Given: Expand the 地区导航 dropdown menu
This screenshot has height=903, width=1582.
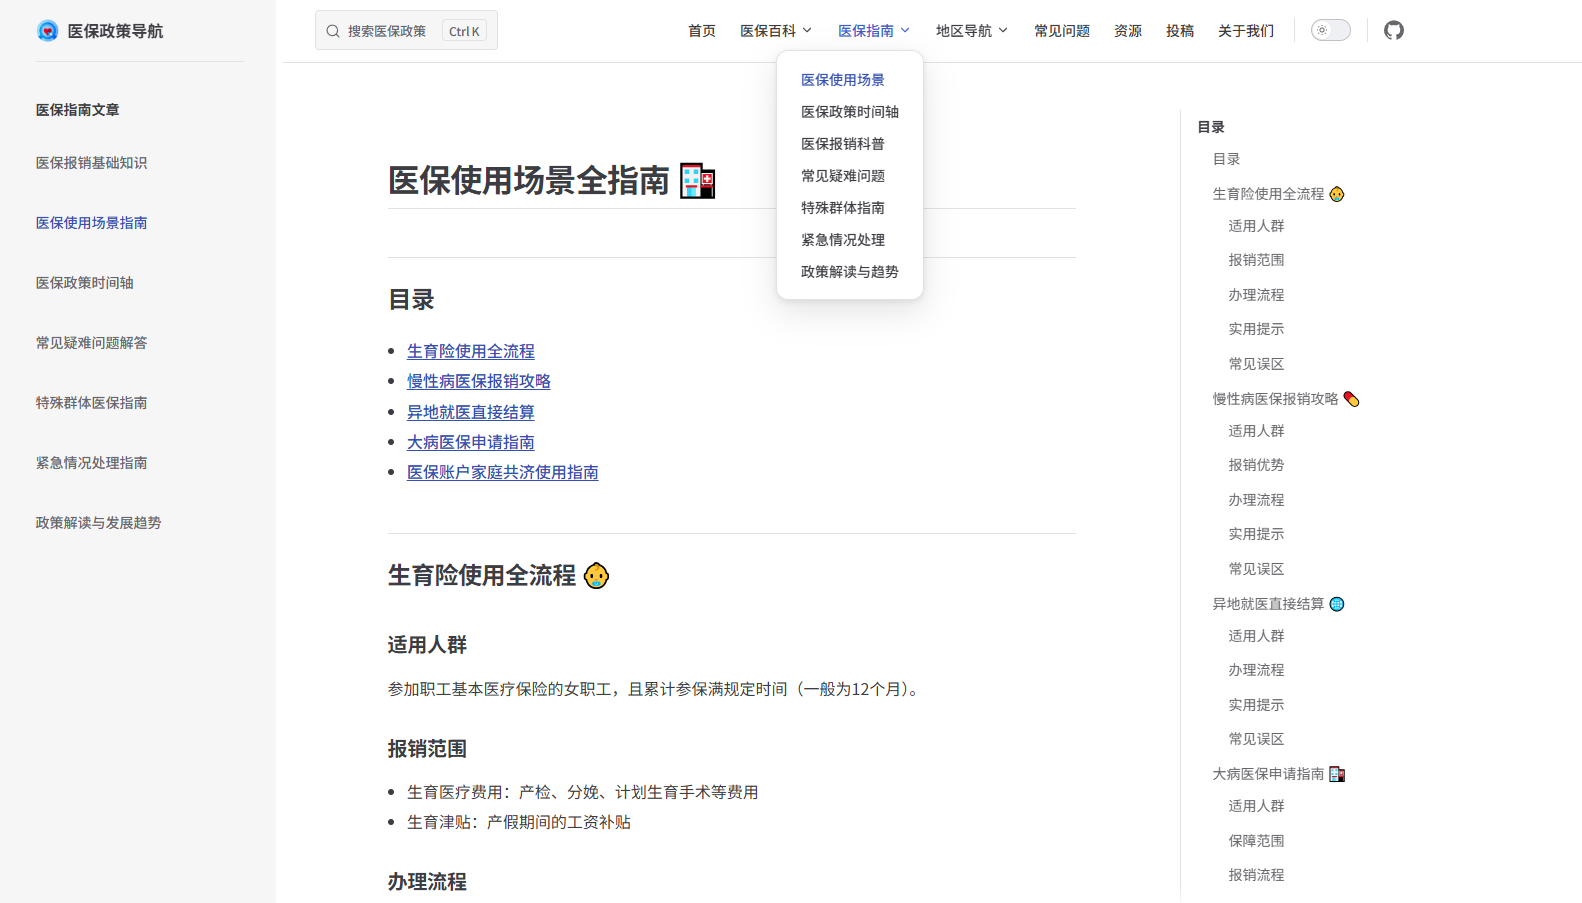Looking at the screenshot, I should click(x=971, y=31).
